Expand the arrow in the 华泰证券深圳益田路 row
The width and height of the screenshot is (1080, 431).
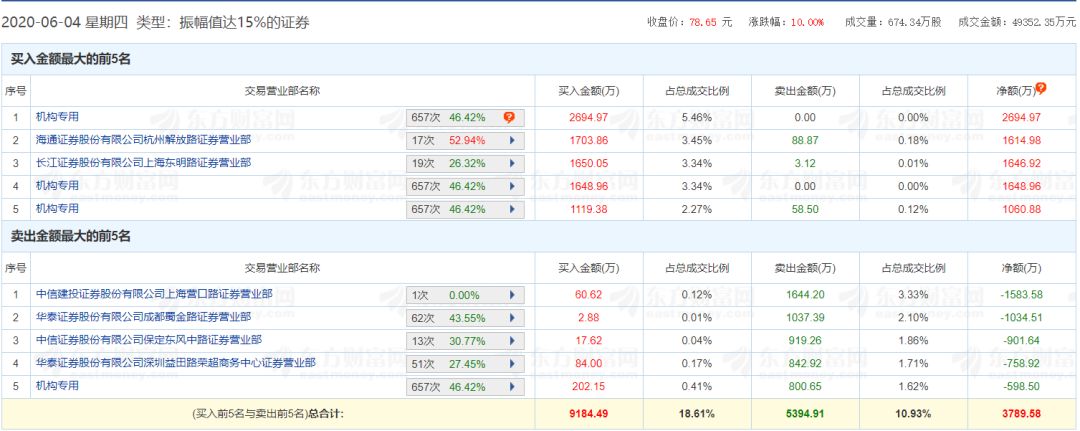[x=512, y=364]
